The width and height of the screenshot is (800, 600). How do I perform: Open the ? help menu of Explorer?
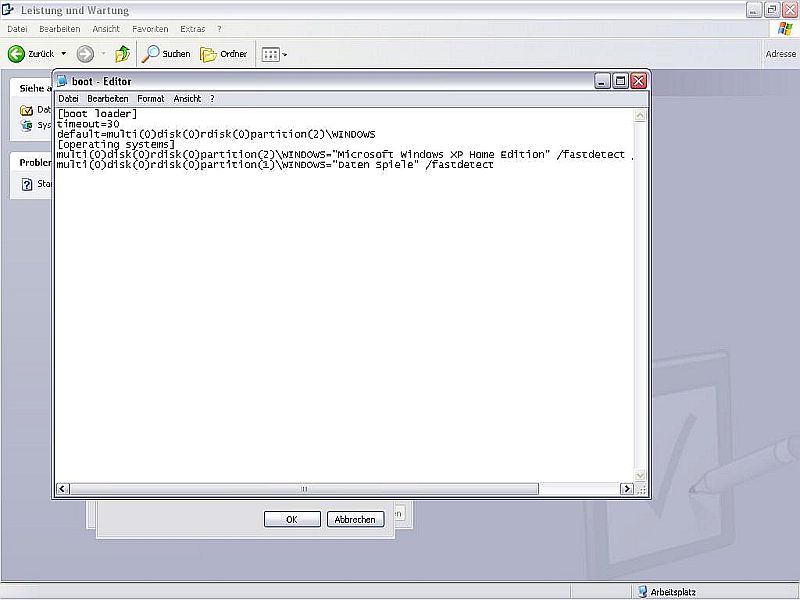coord(219,29)
